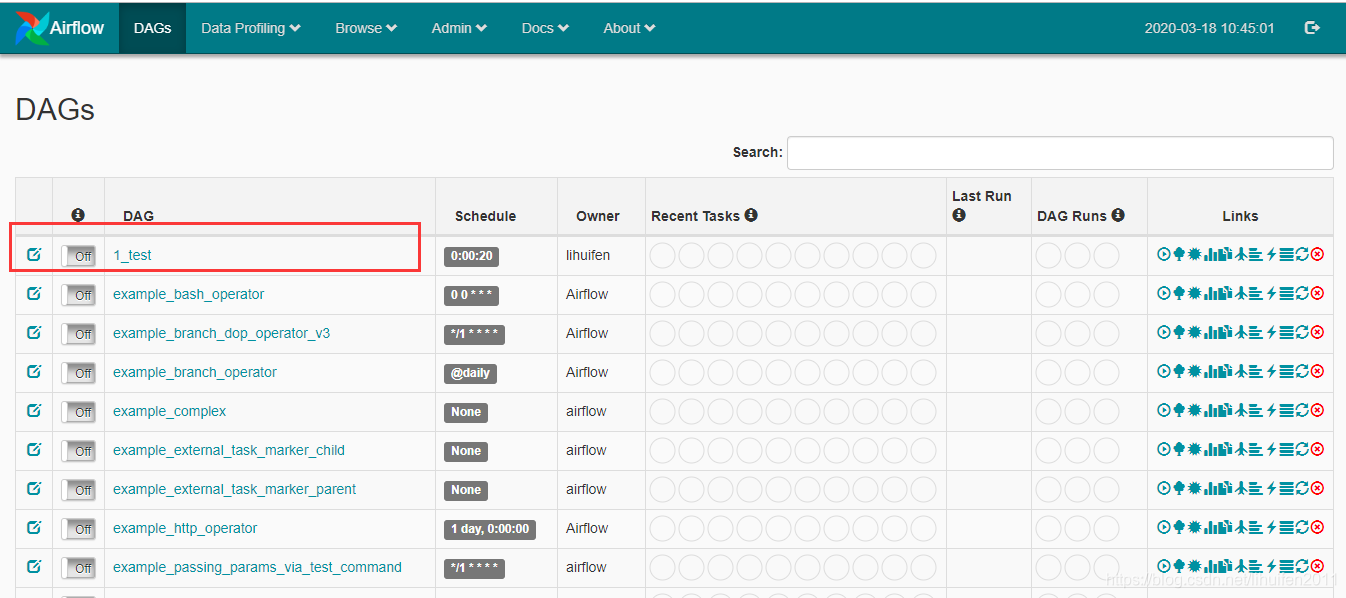The image size is (1346, 598).
Task: Click the logout icon in navbar
Action: point(1313,28)
